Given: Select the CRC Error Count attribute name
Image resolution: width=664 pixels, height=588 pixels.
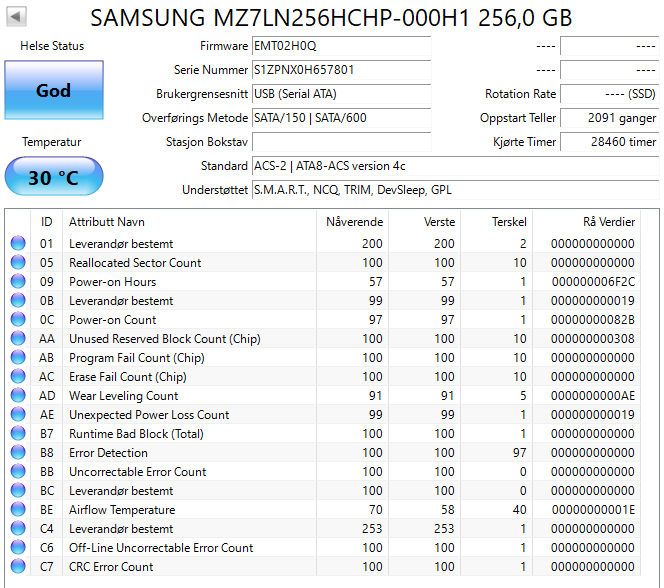Looking at the screenshot, I should coord(111,567).
